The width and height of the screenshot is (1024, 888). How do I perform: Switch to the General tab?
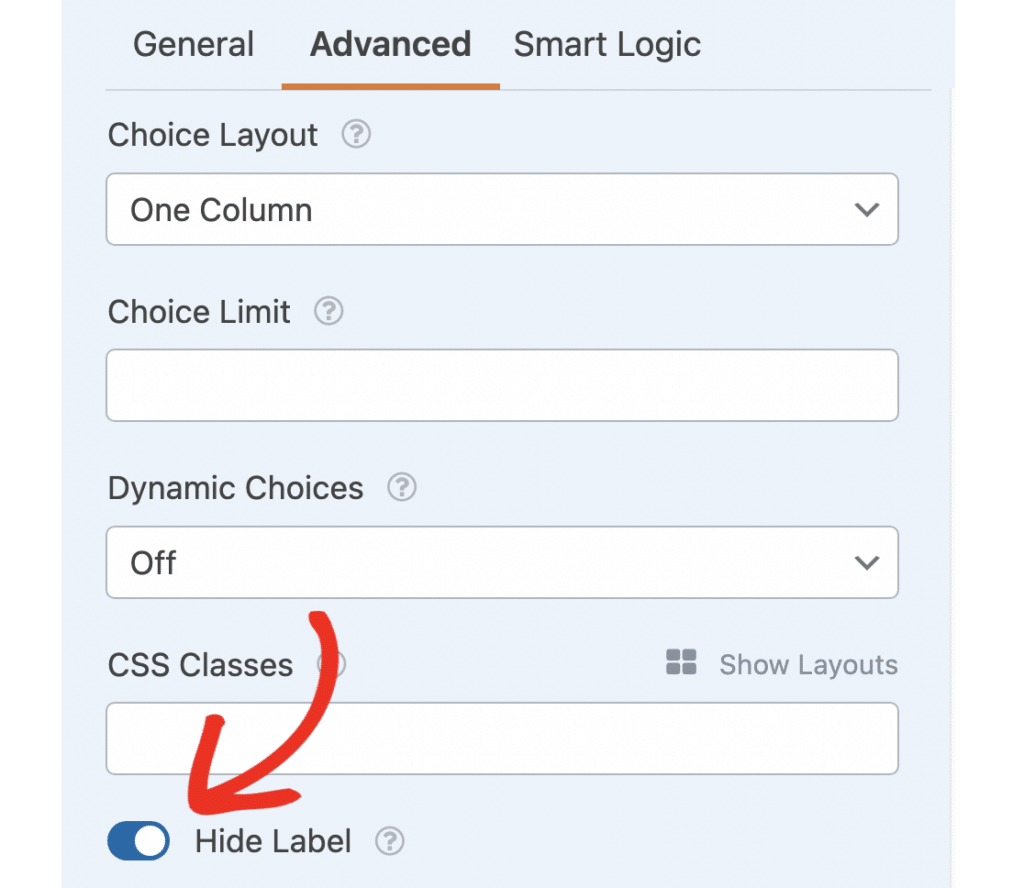(x=193, y=45)
